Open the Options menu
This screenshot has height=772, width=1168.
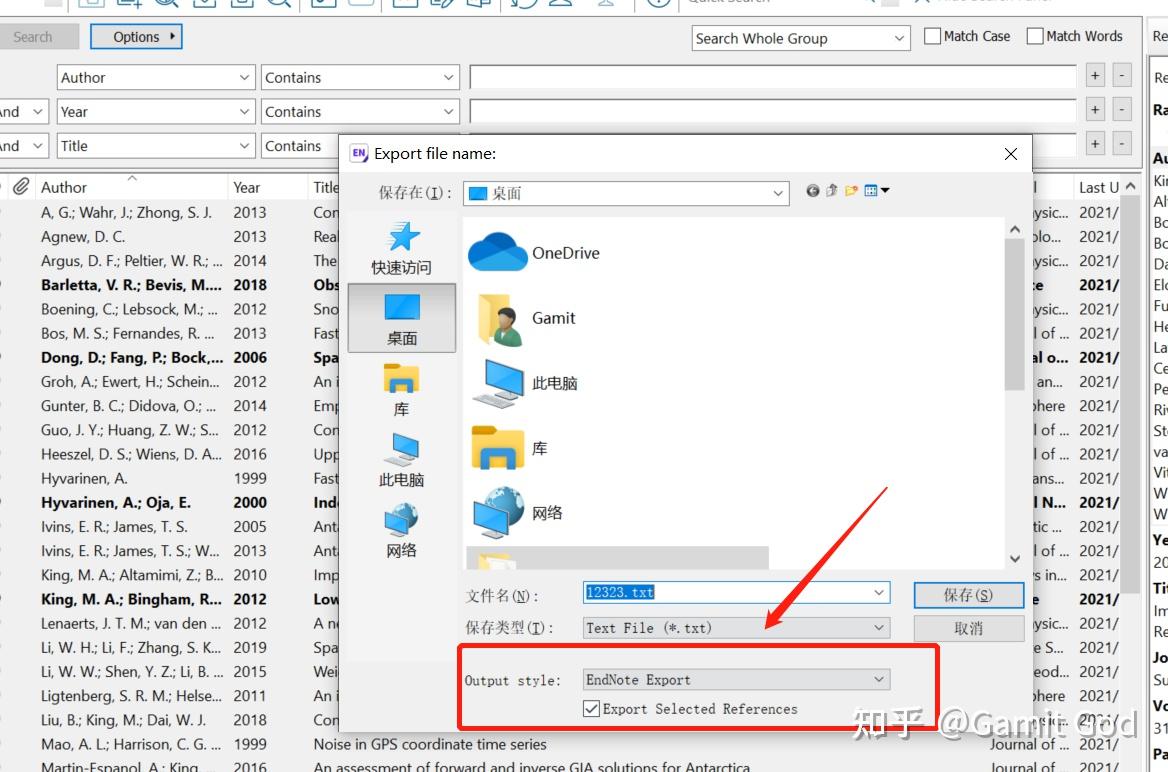[x=136, y=35]
